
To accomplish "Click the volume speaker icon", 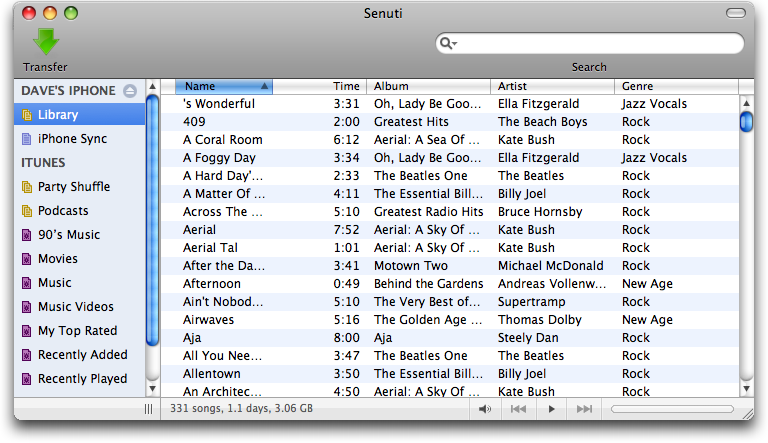I will point(485,409).
